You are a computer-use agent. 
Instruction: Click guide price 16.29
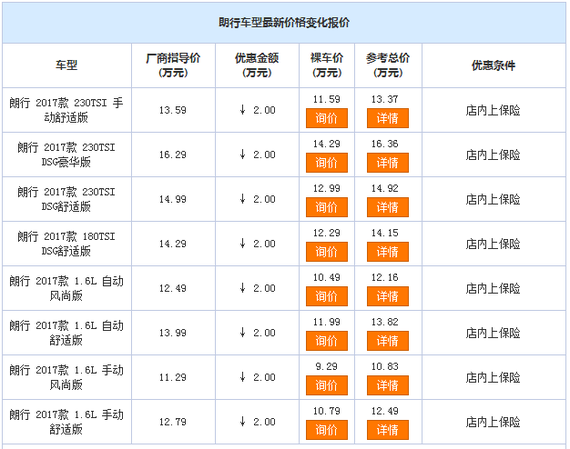173,155
